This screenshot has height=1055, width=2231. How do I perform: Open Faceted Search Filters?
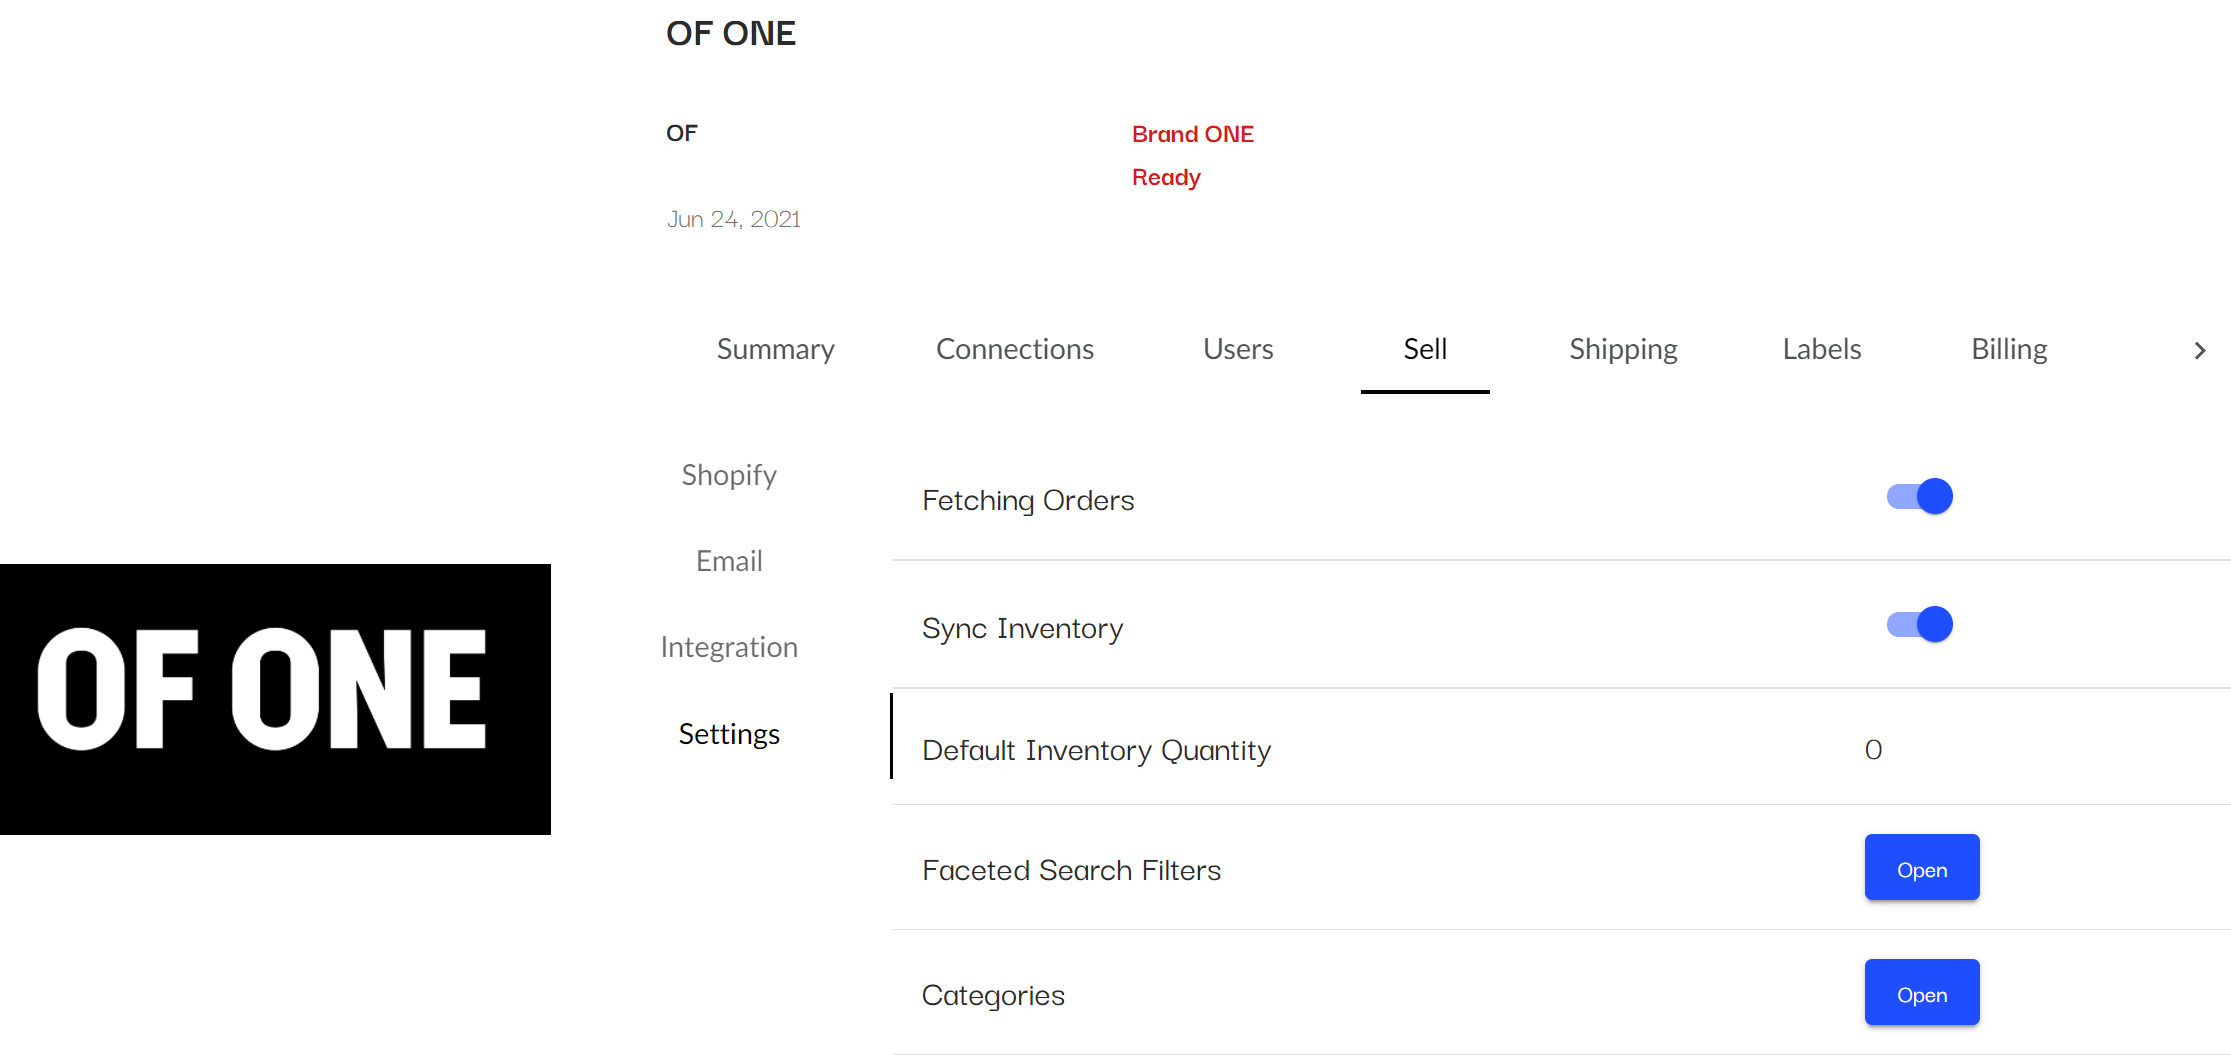[1921, 868]
